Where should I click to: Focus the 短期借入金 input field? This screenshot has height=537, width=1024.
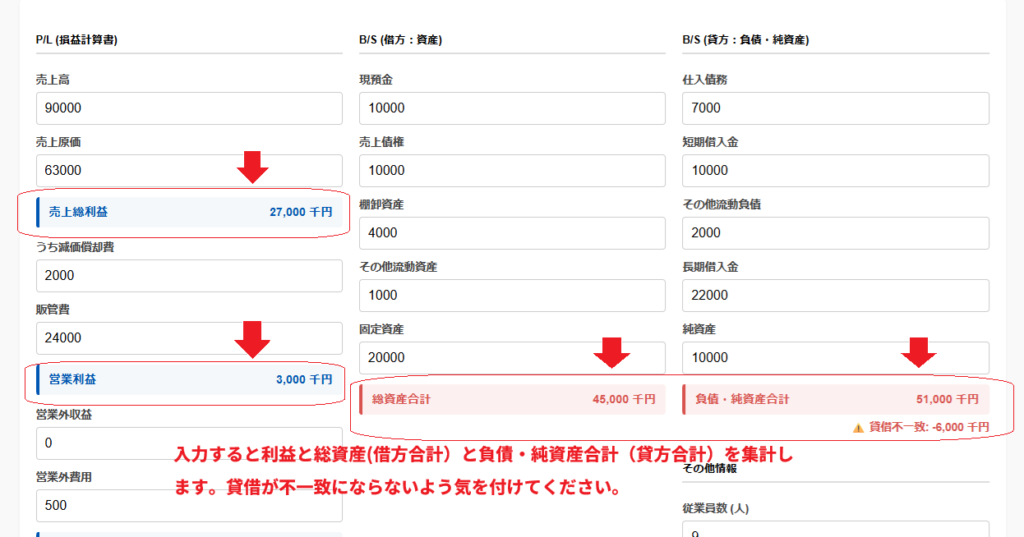tap(835, 170)
